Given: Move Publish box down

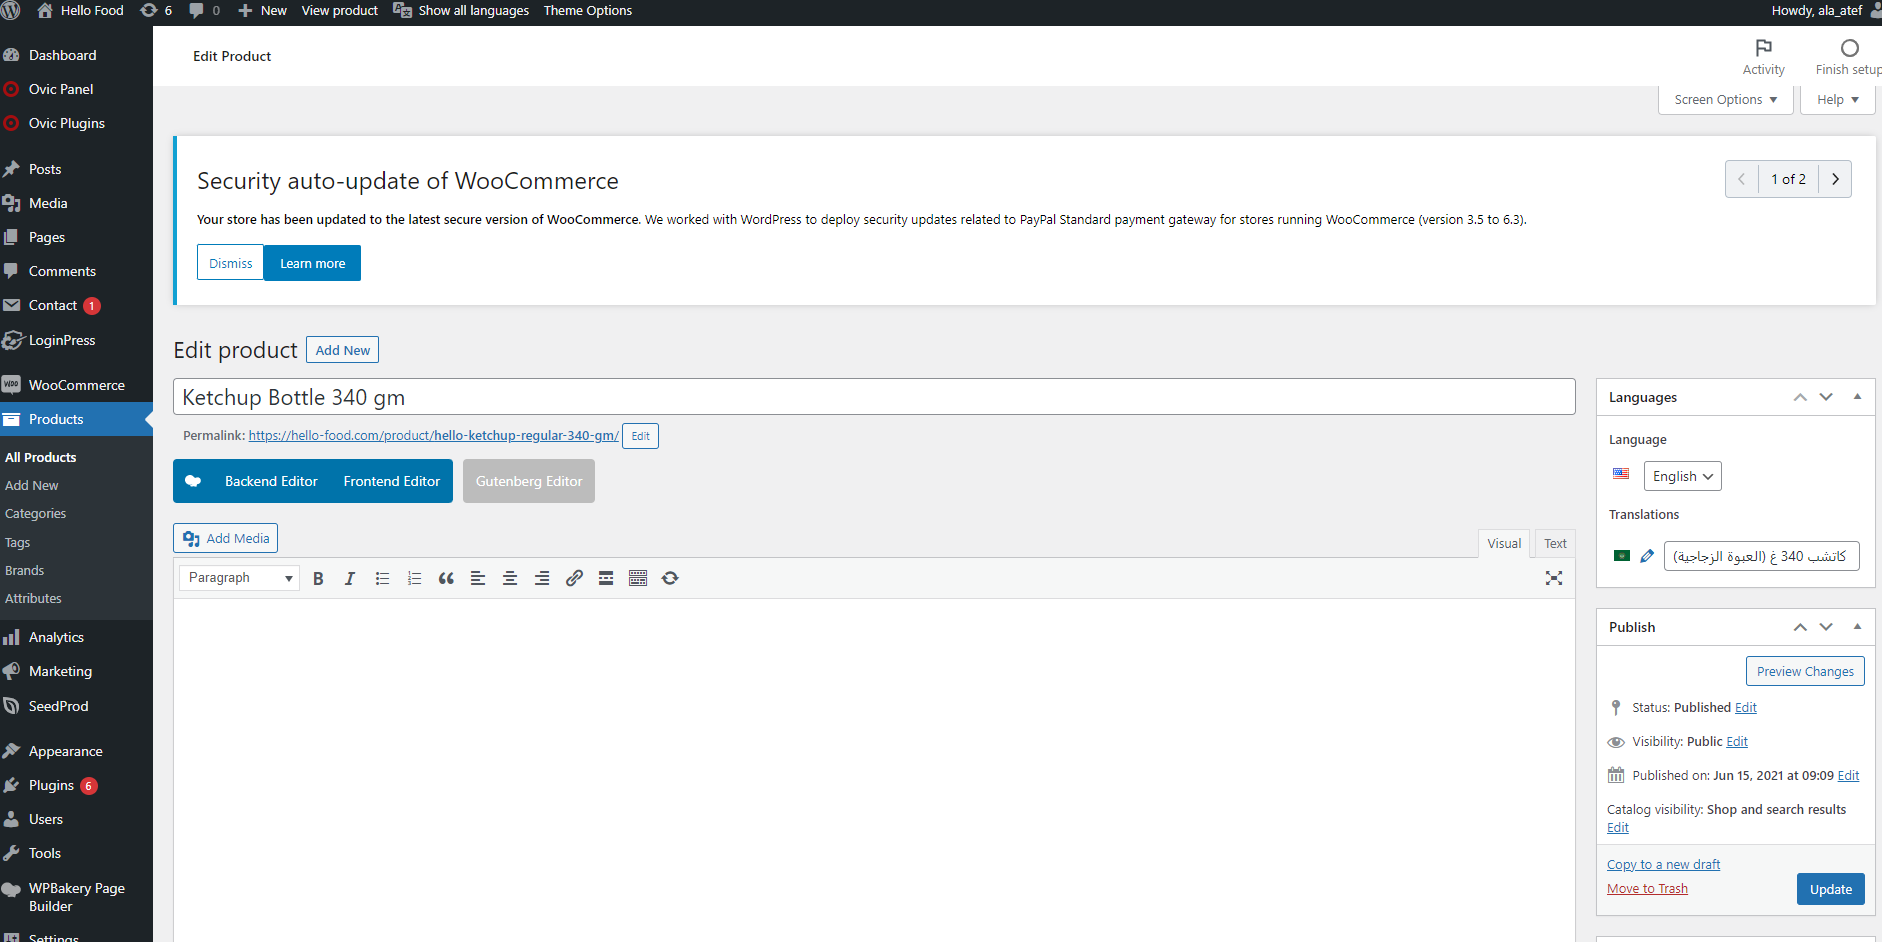Looking at the screenshot, I should pyautogui.click(x=1826, y=627).
